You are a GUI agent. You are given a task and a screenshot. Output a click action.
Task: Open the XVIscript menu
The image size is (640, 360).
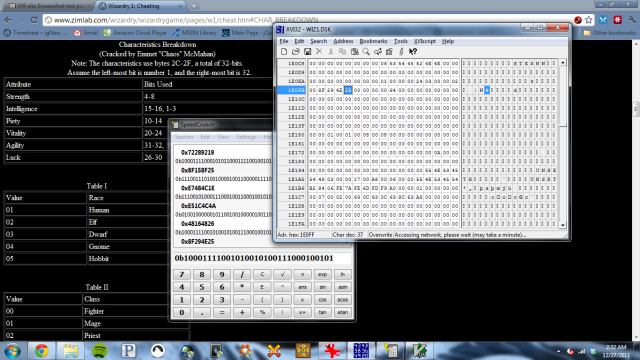pyautogui.click(x=424, y=41)
